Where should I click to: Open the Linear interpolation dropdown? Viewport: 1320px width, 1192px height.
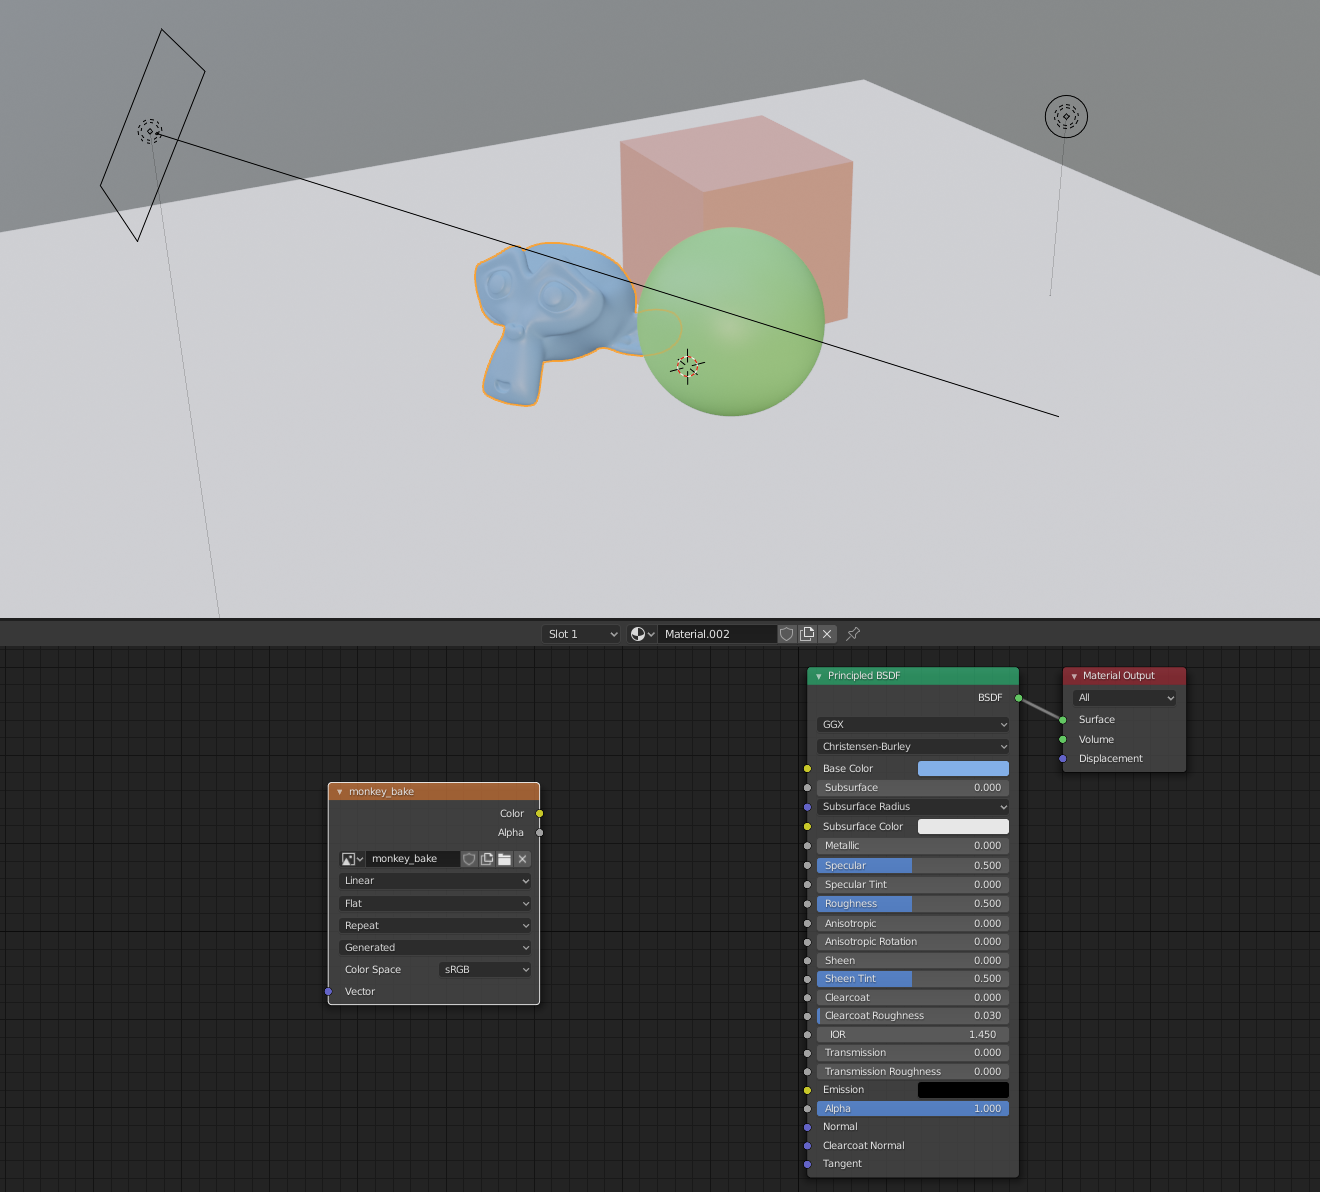click(435, 881)
